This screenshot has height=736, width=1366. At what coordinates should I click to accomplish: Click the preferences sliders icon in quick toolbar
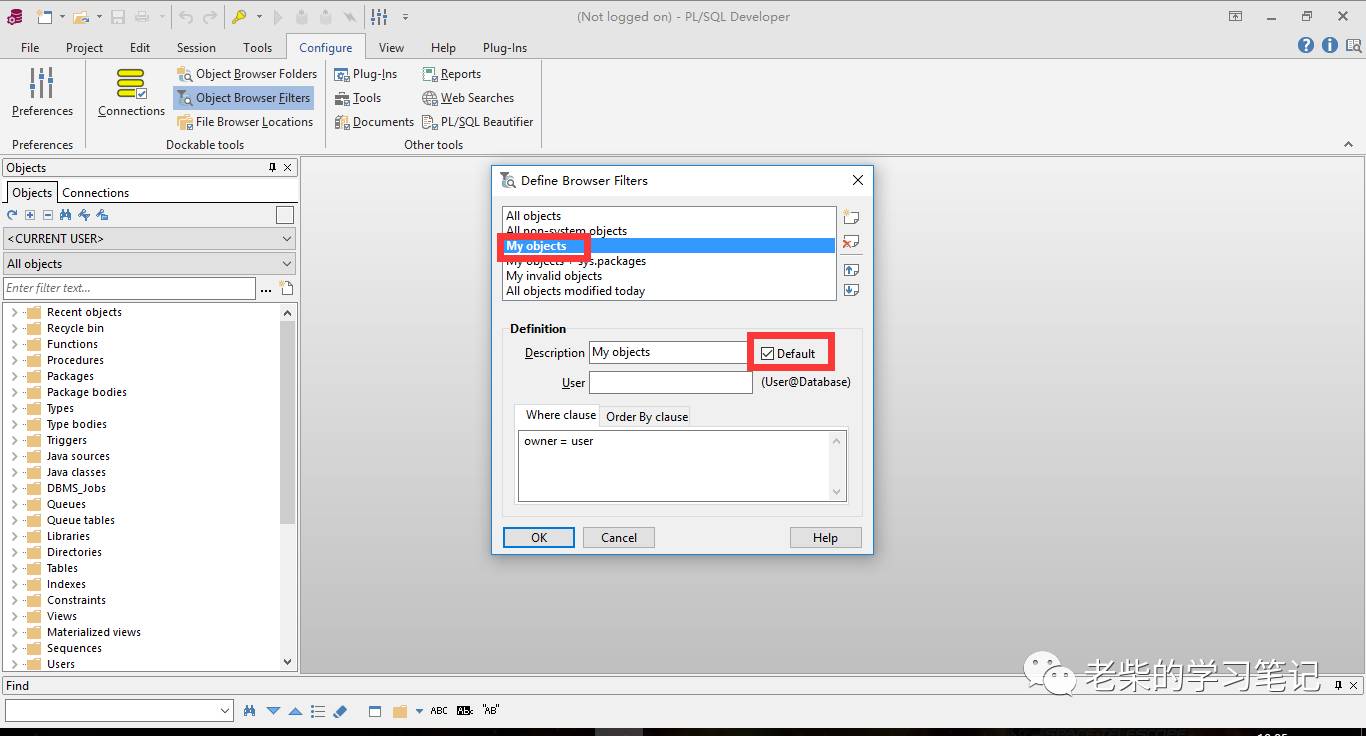pos(379,17)
